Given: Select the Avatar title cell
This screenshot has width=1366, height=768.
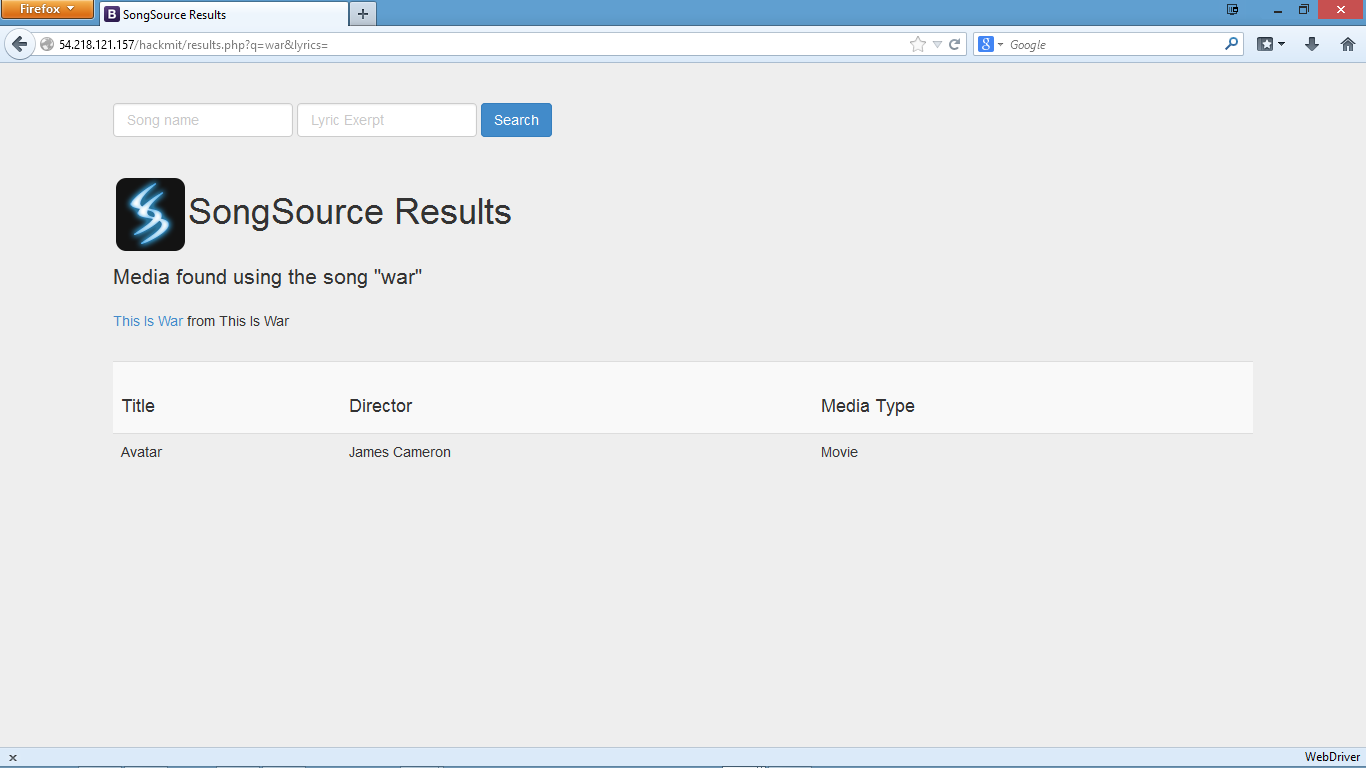Looking at the screenshot, I should pyautogui.click(x=141, y=452).
